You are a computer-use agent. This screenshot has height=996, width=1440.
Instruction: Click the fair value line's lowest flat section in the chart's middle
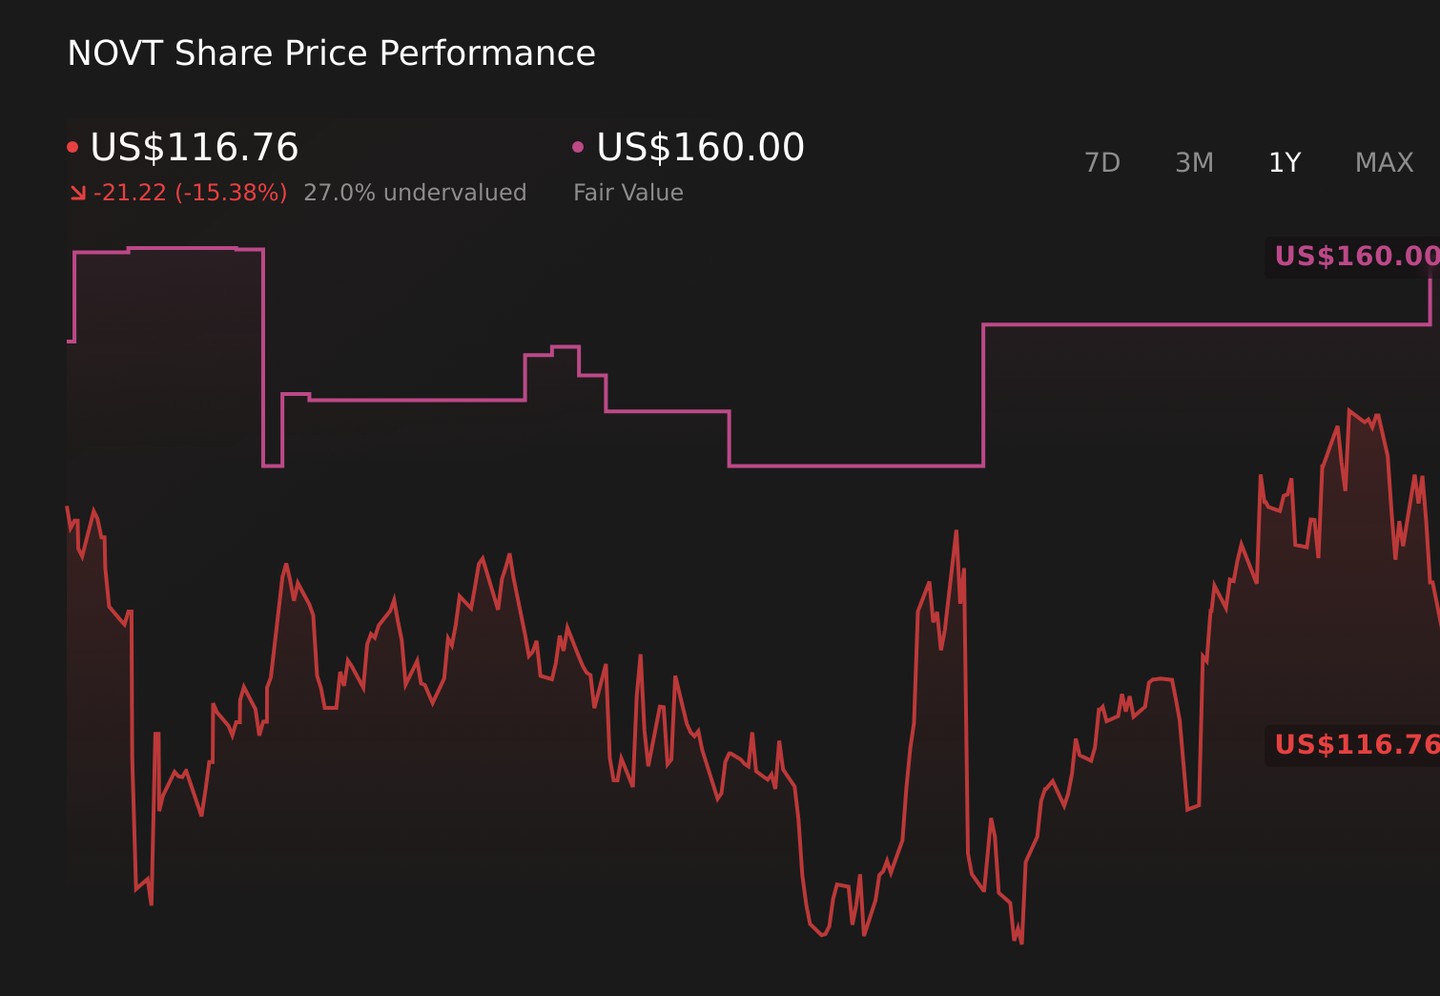[x=856, y=465]
